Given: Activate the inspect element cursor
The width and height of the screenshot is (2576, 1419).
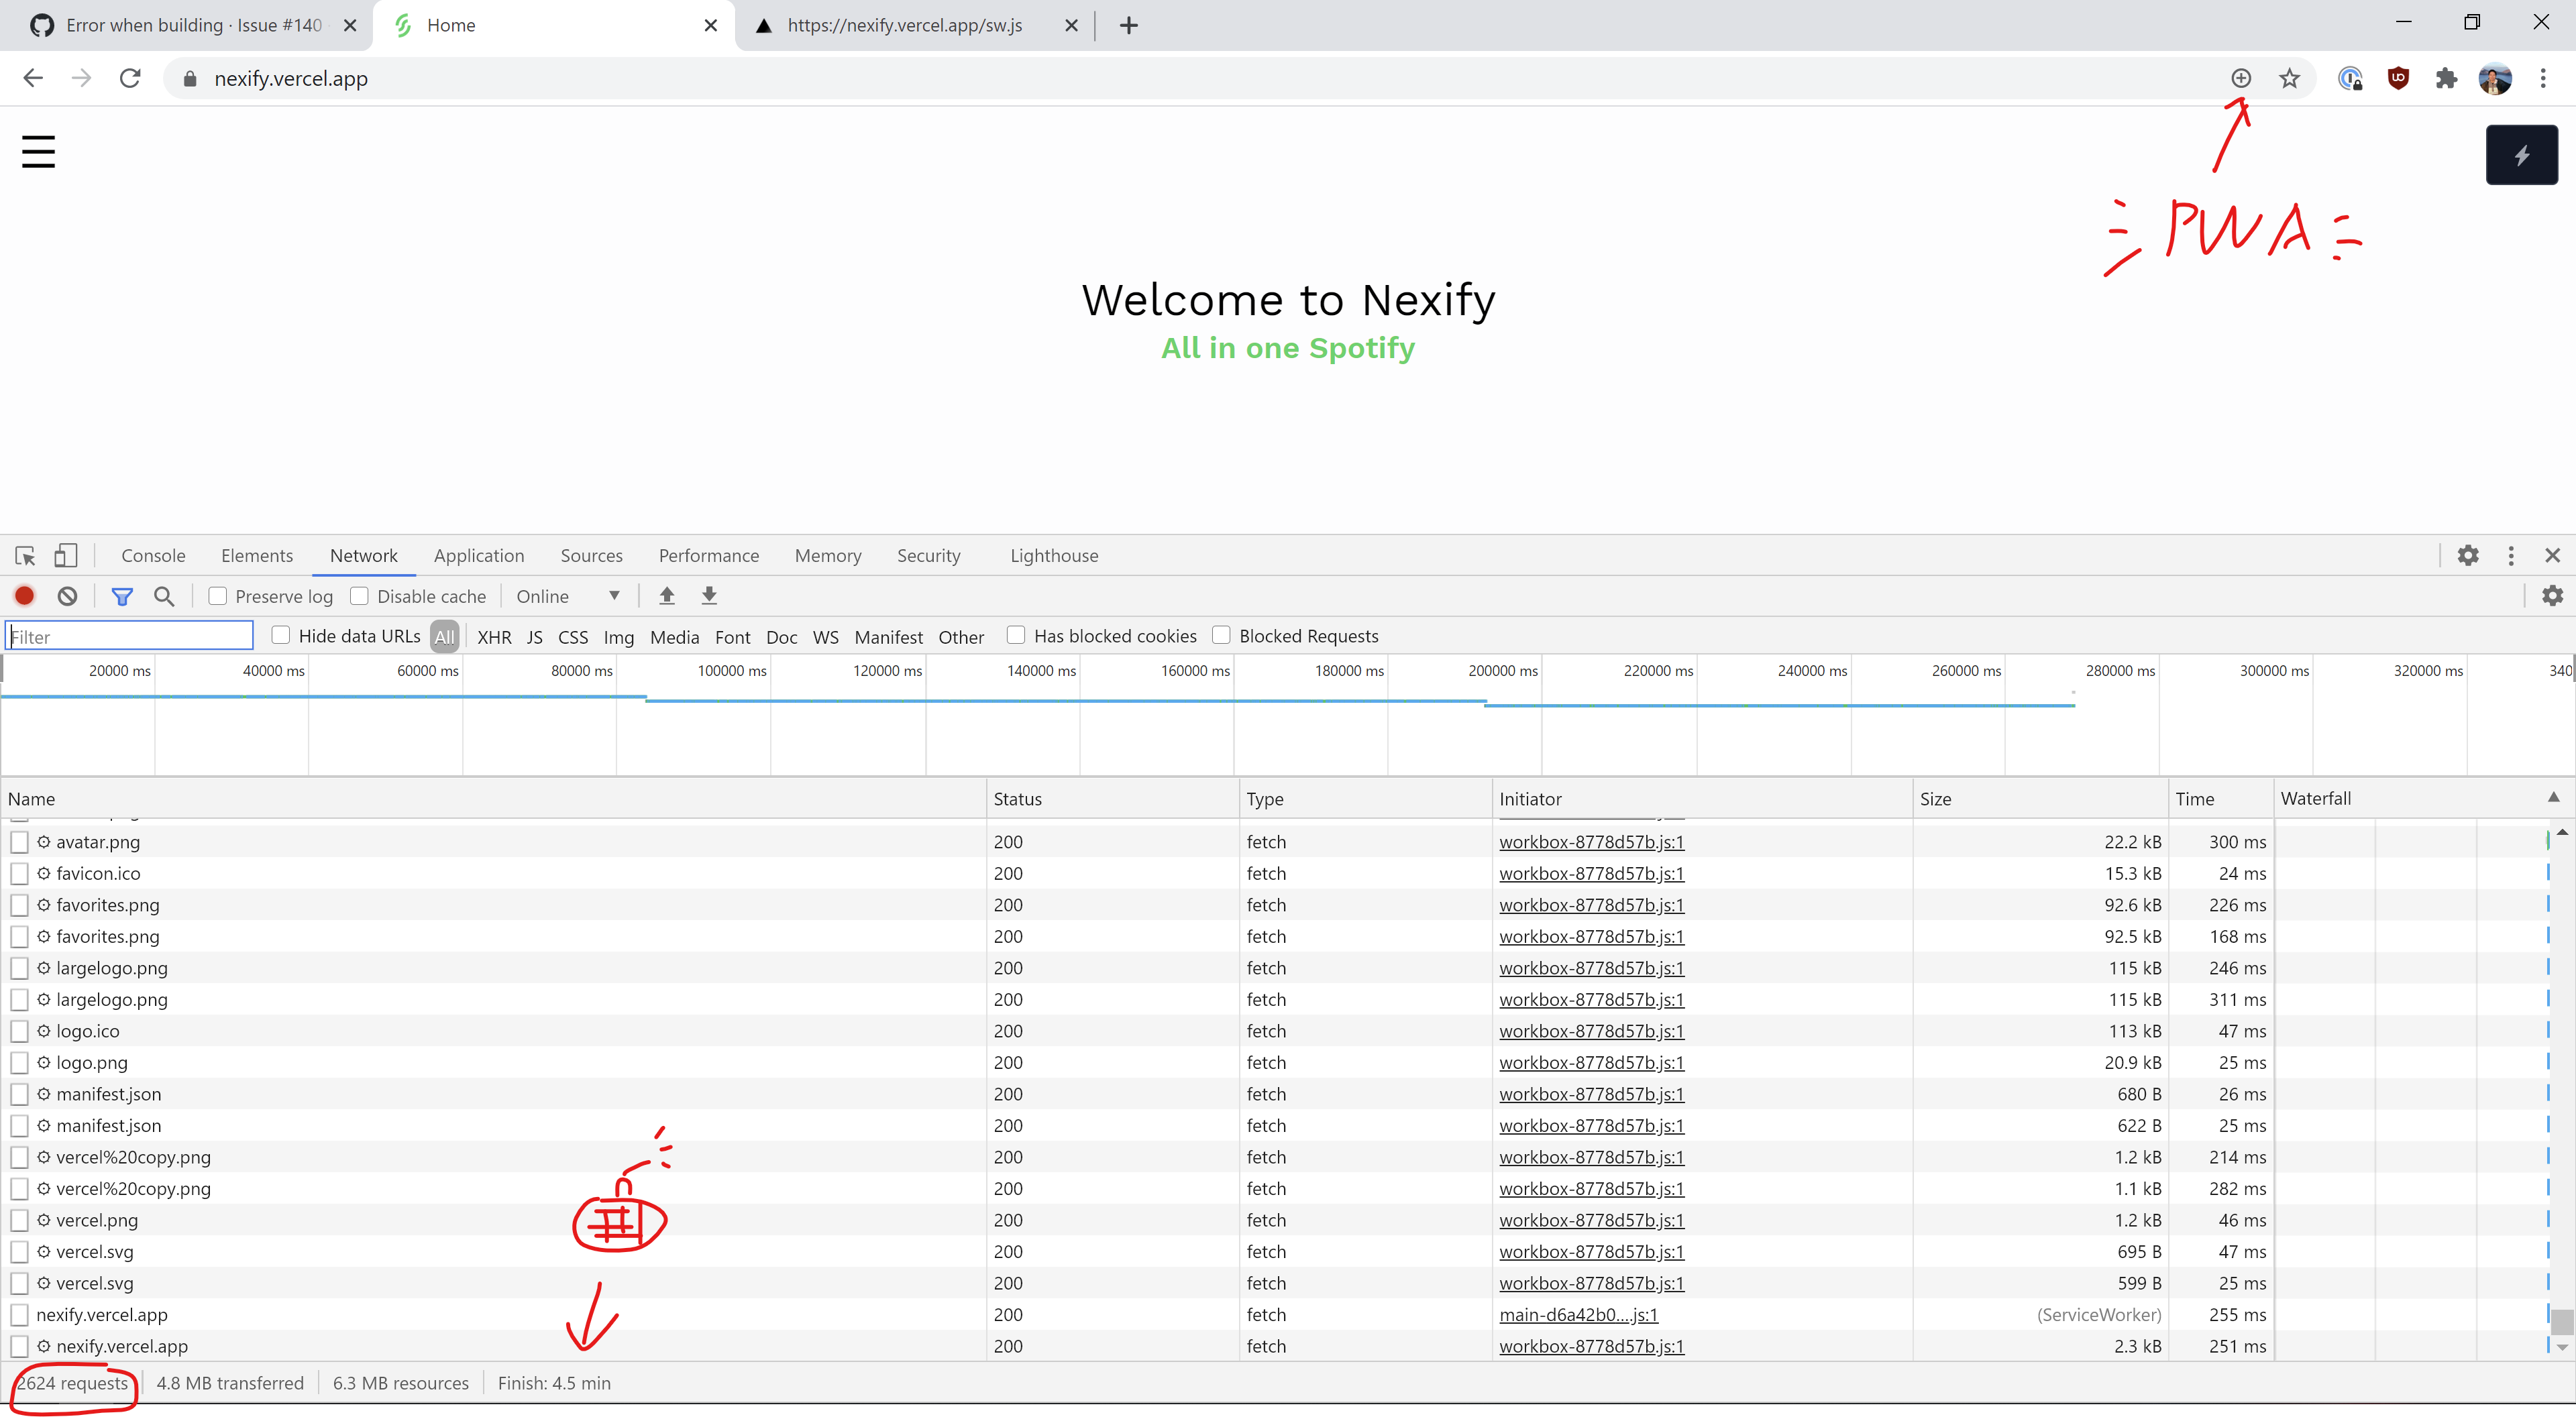Looking at the screenshot, I should click(24, 555).
